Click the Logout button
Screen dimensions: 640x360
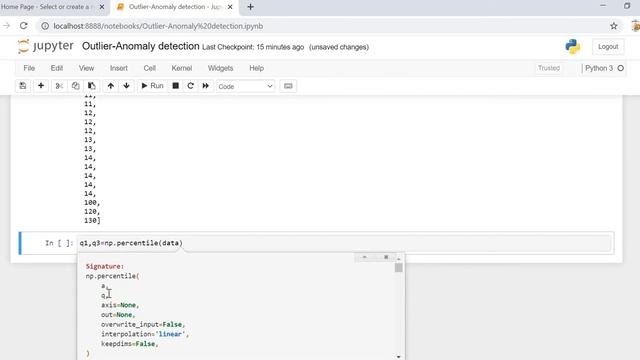[608, 47]
